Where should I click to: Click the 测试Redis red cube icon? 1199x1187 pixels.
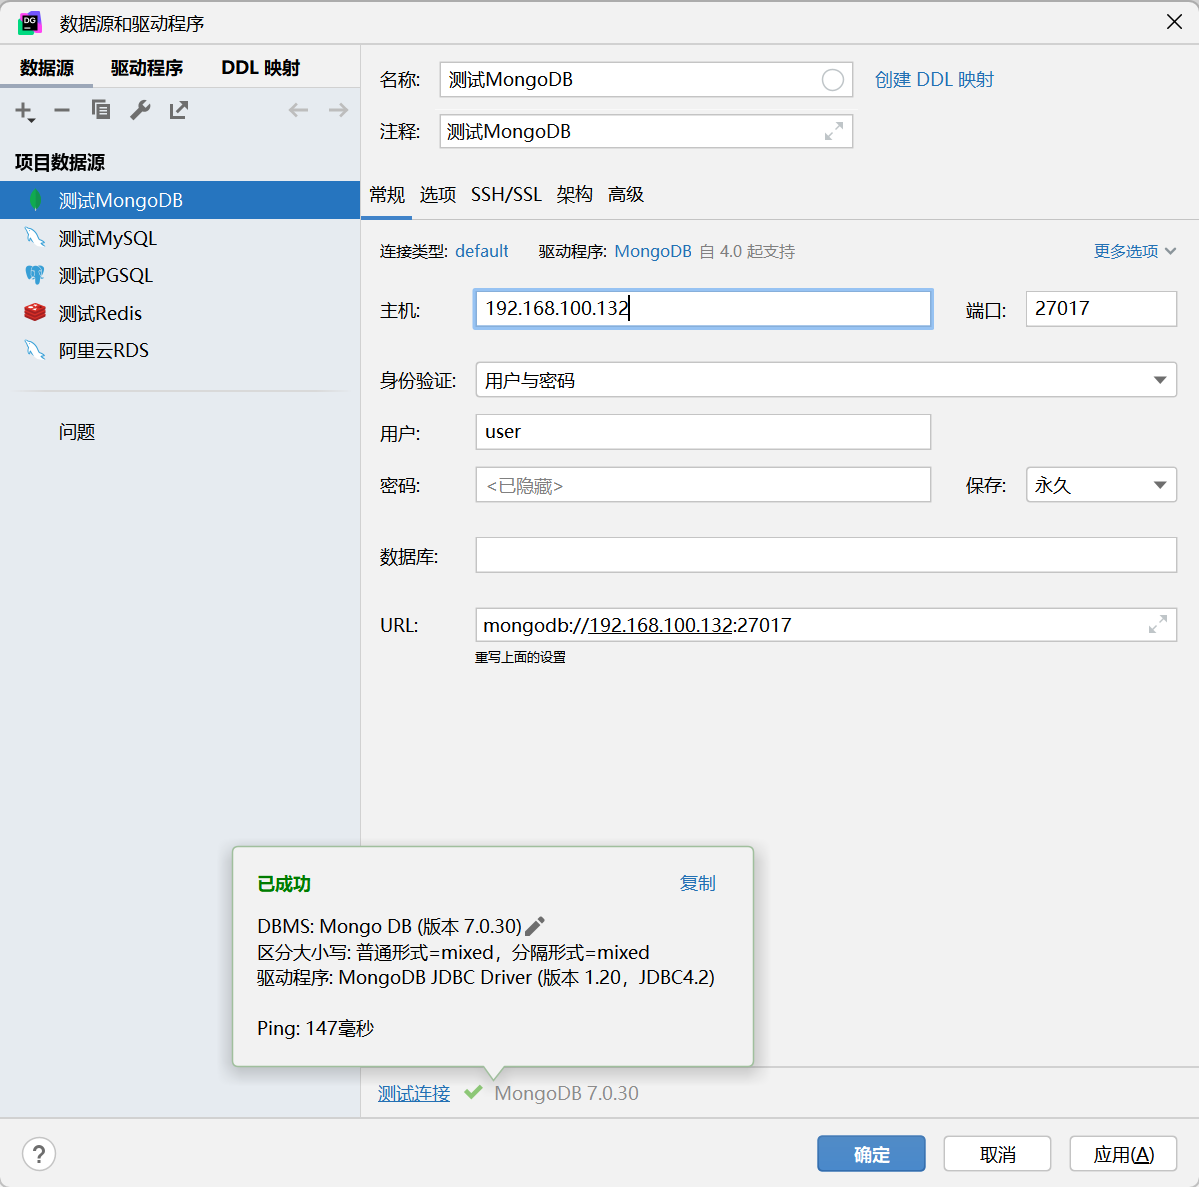coord(34,312)
